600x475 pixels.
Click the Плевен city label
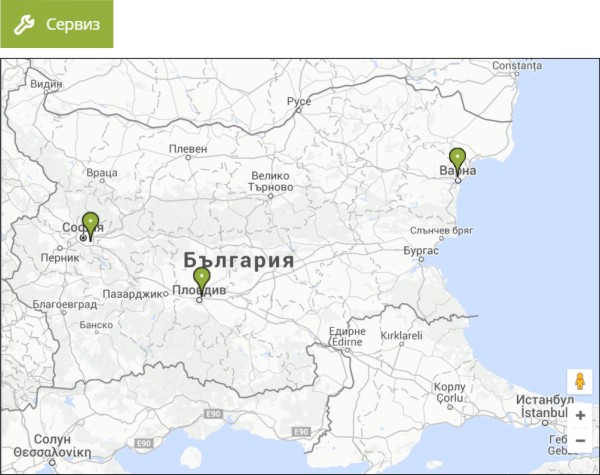click(188, 149)
